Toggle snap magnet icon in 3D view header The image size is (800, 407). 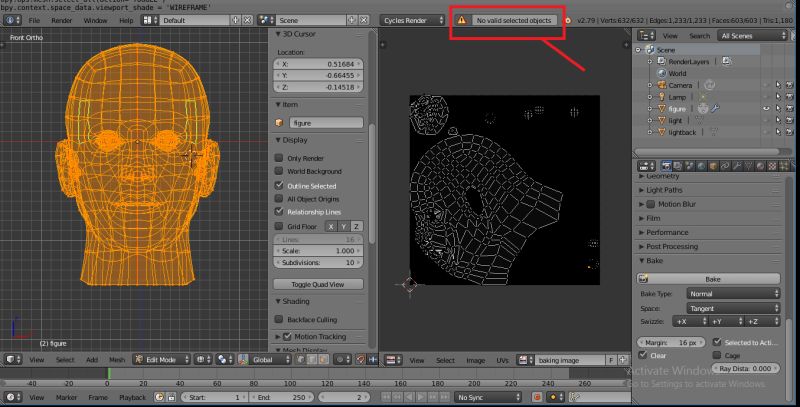click(x=361, y=360)
